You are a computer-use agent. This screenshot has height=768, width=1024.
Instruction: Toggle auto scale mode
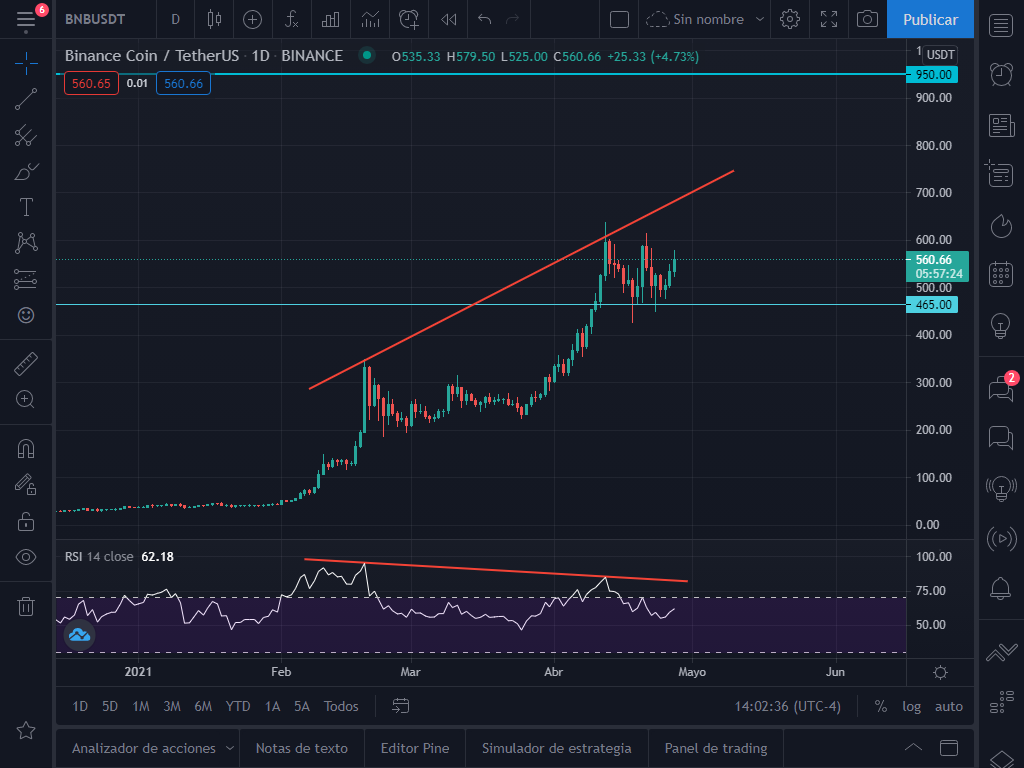(948, 706)
